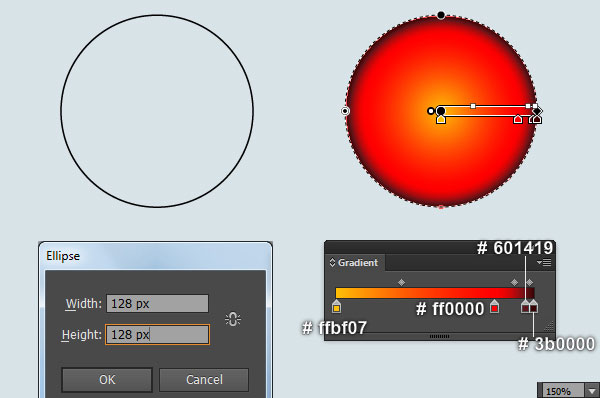Viewport: 600px width, 398px height.
Task: Click the Height input field
Action: (157, 334)
